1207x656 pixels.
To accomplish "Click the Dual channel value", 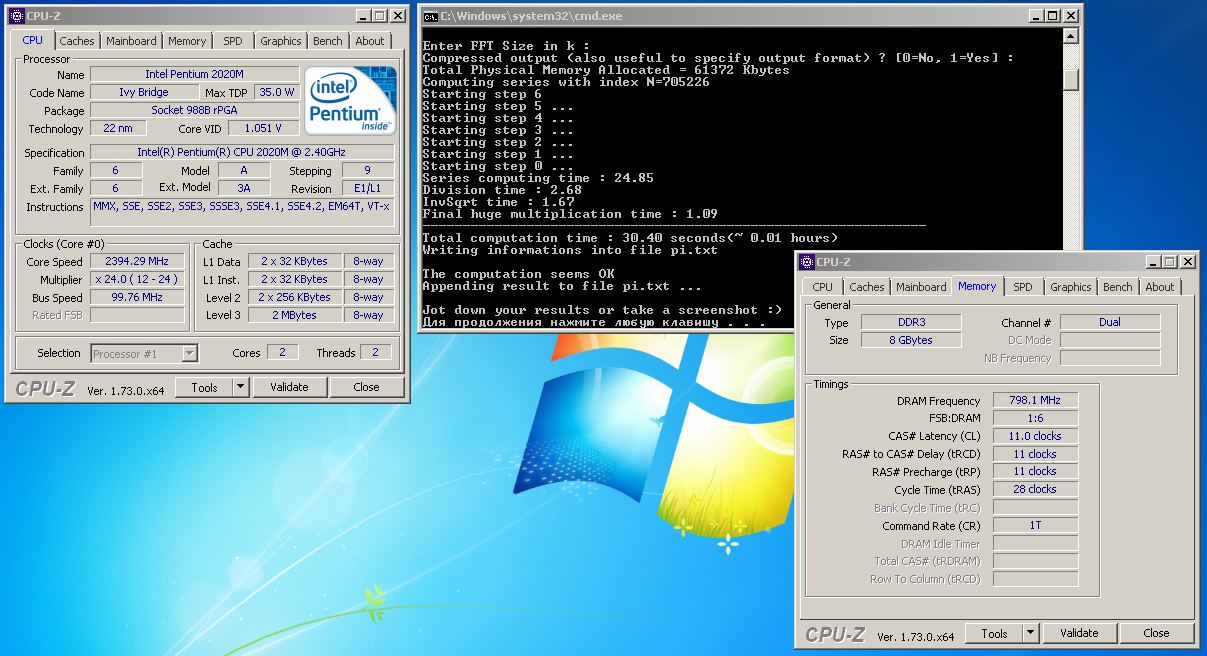I will tap(1109, 322).
